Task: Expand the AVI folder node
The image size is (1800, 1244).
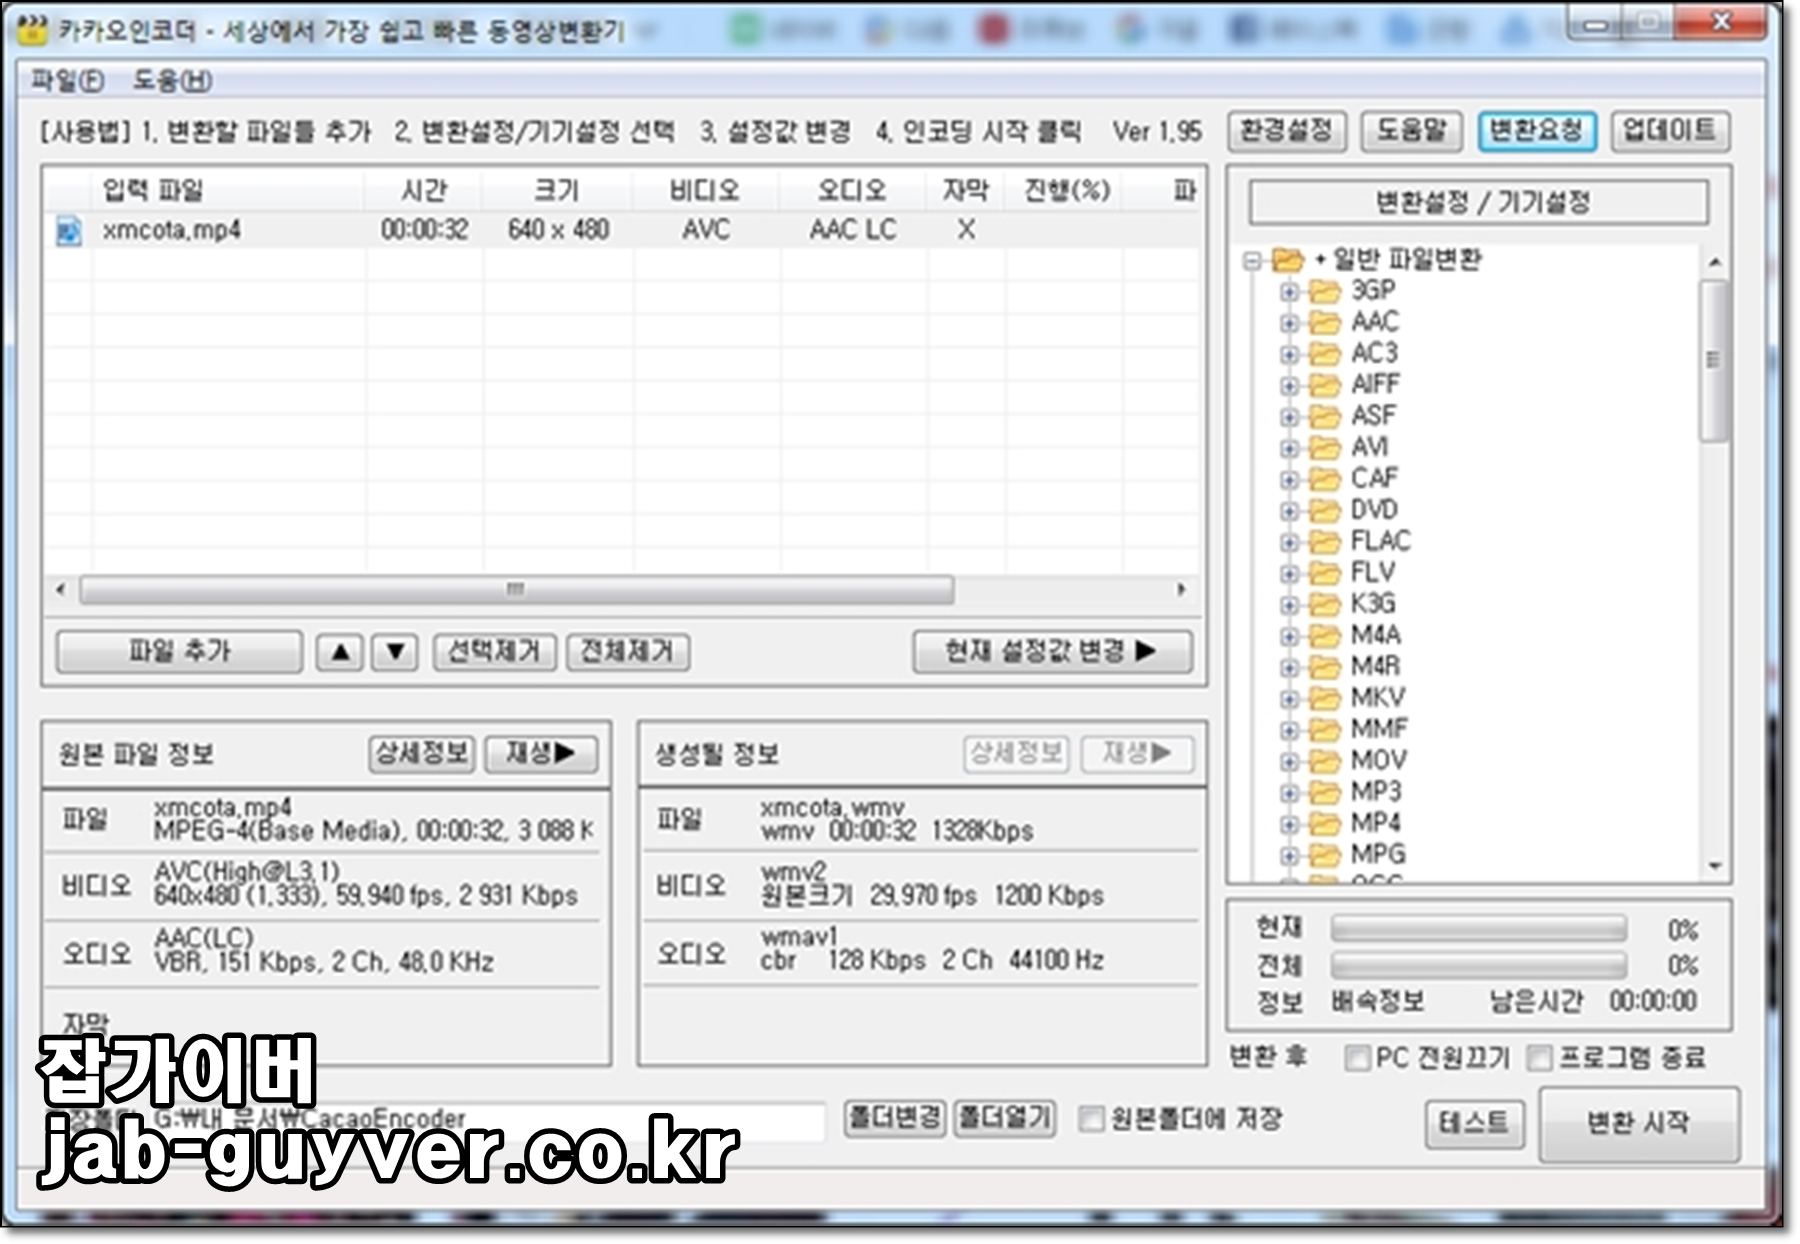Action: [1290, 448]
